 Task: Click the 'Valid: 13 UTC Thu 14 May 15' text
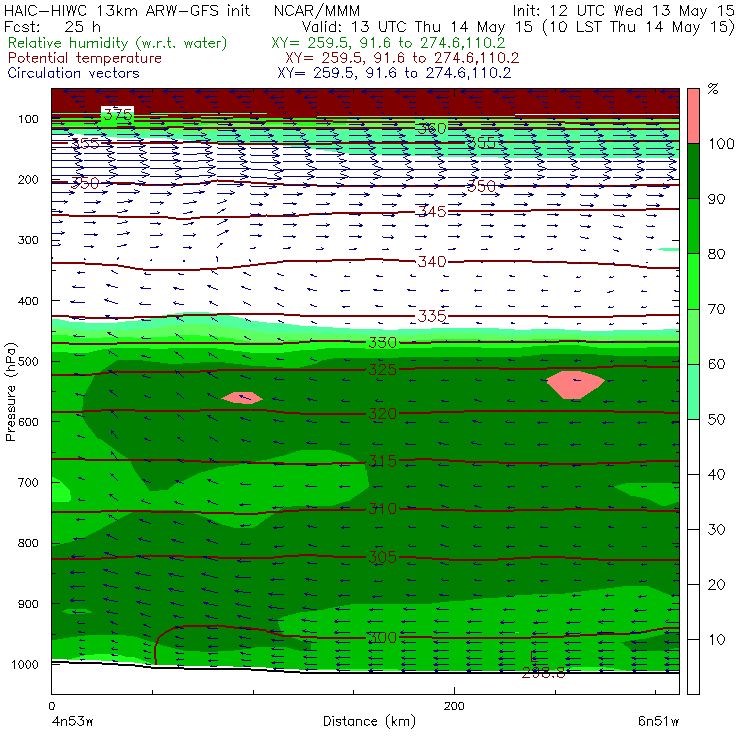click(419, 27)
